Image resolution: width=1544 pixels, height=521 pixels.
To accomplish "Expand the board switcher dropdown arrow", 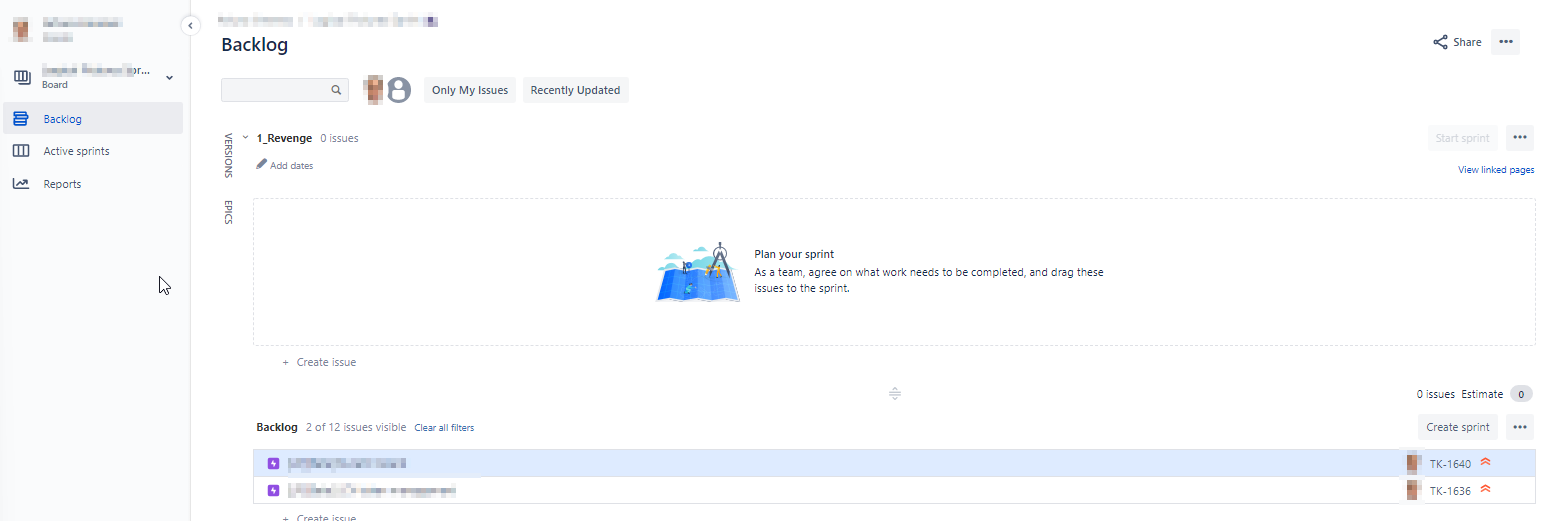I will pyautogui.click(x=169, y=77).
